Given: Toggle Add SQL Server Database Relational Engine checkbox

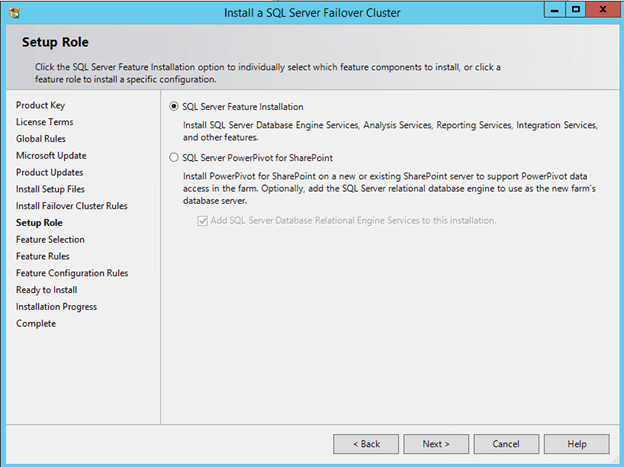Looking at the screenshot, I should 203,220.
